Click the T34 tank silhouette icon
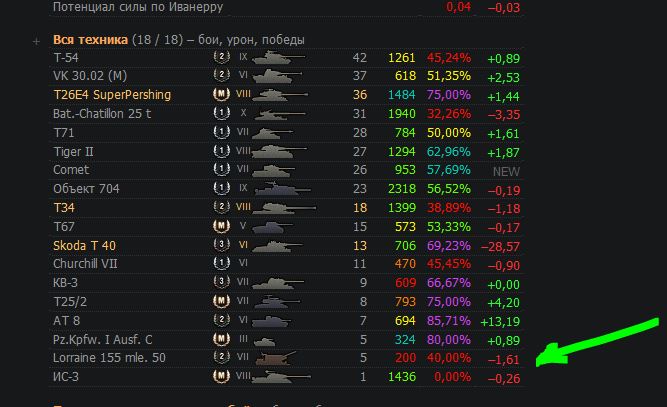The width and height of the screenshot is (667, 407). coord(284,208)
